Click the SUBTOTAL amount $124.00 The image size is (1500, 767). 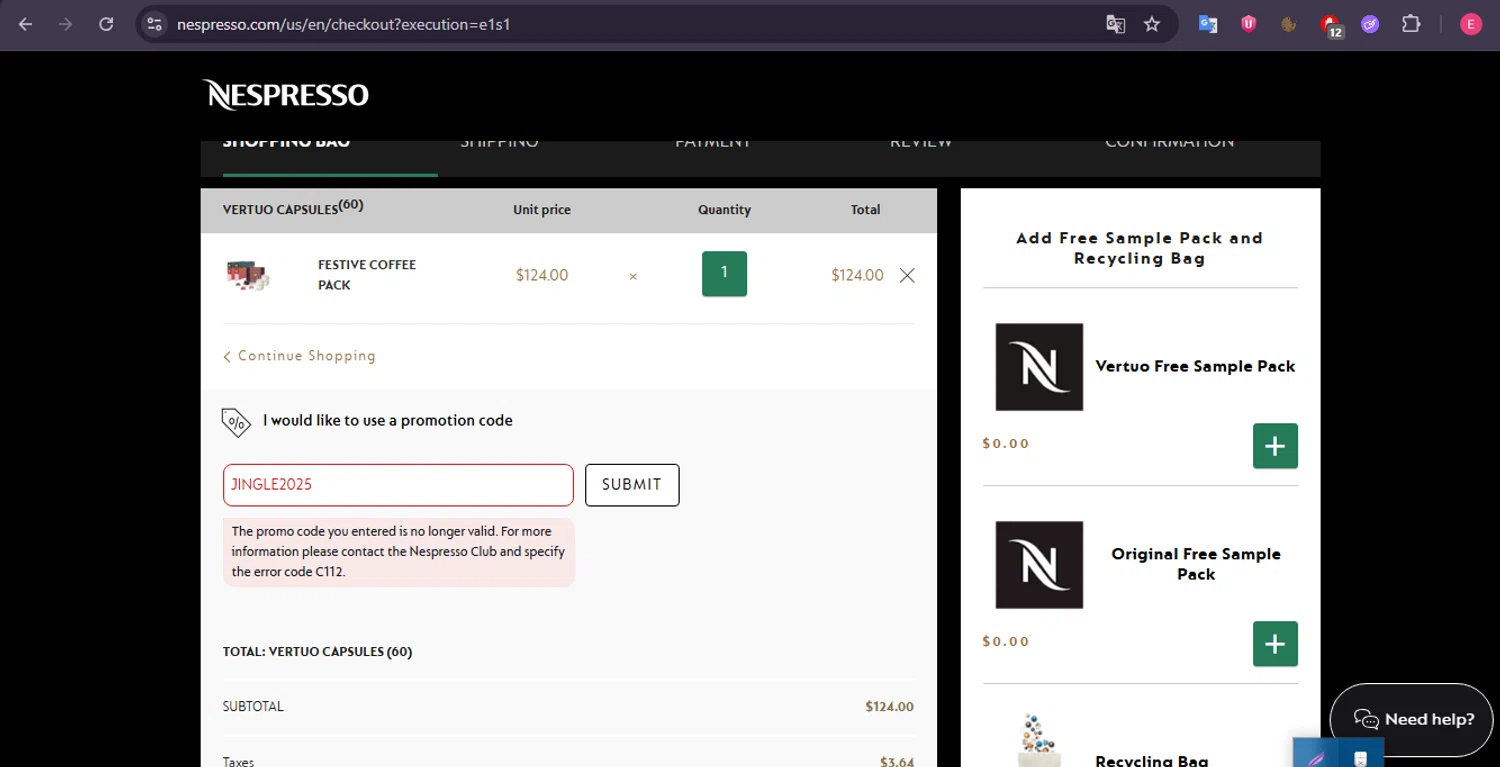(x=889, y=707)
